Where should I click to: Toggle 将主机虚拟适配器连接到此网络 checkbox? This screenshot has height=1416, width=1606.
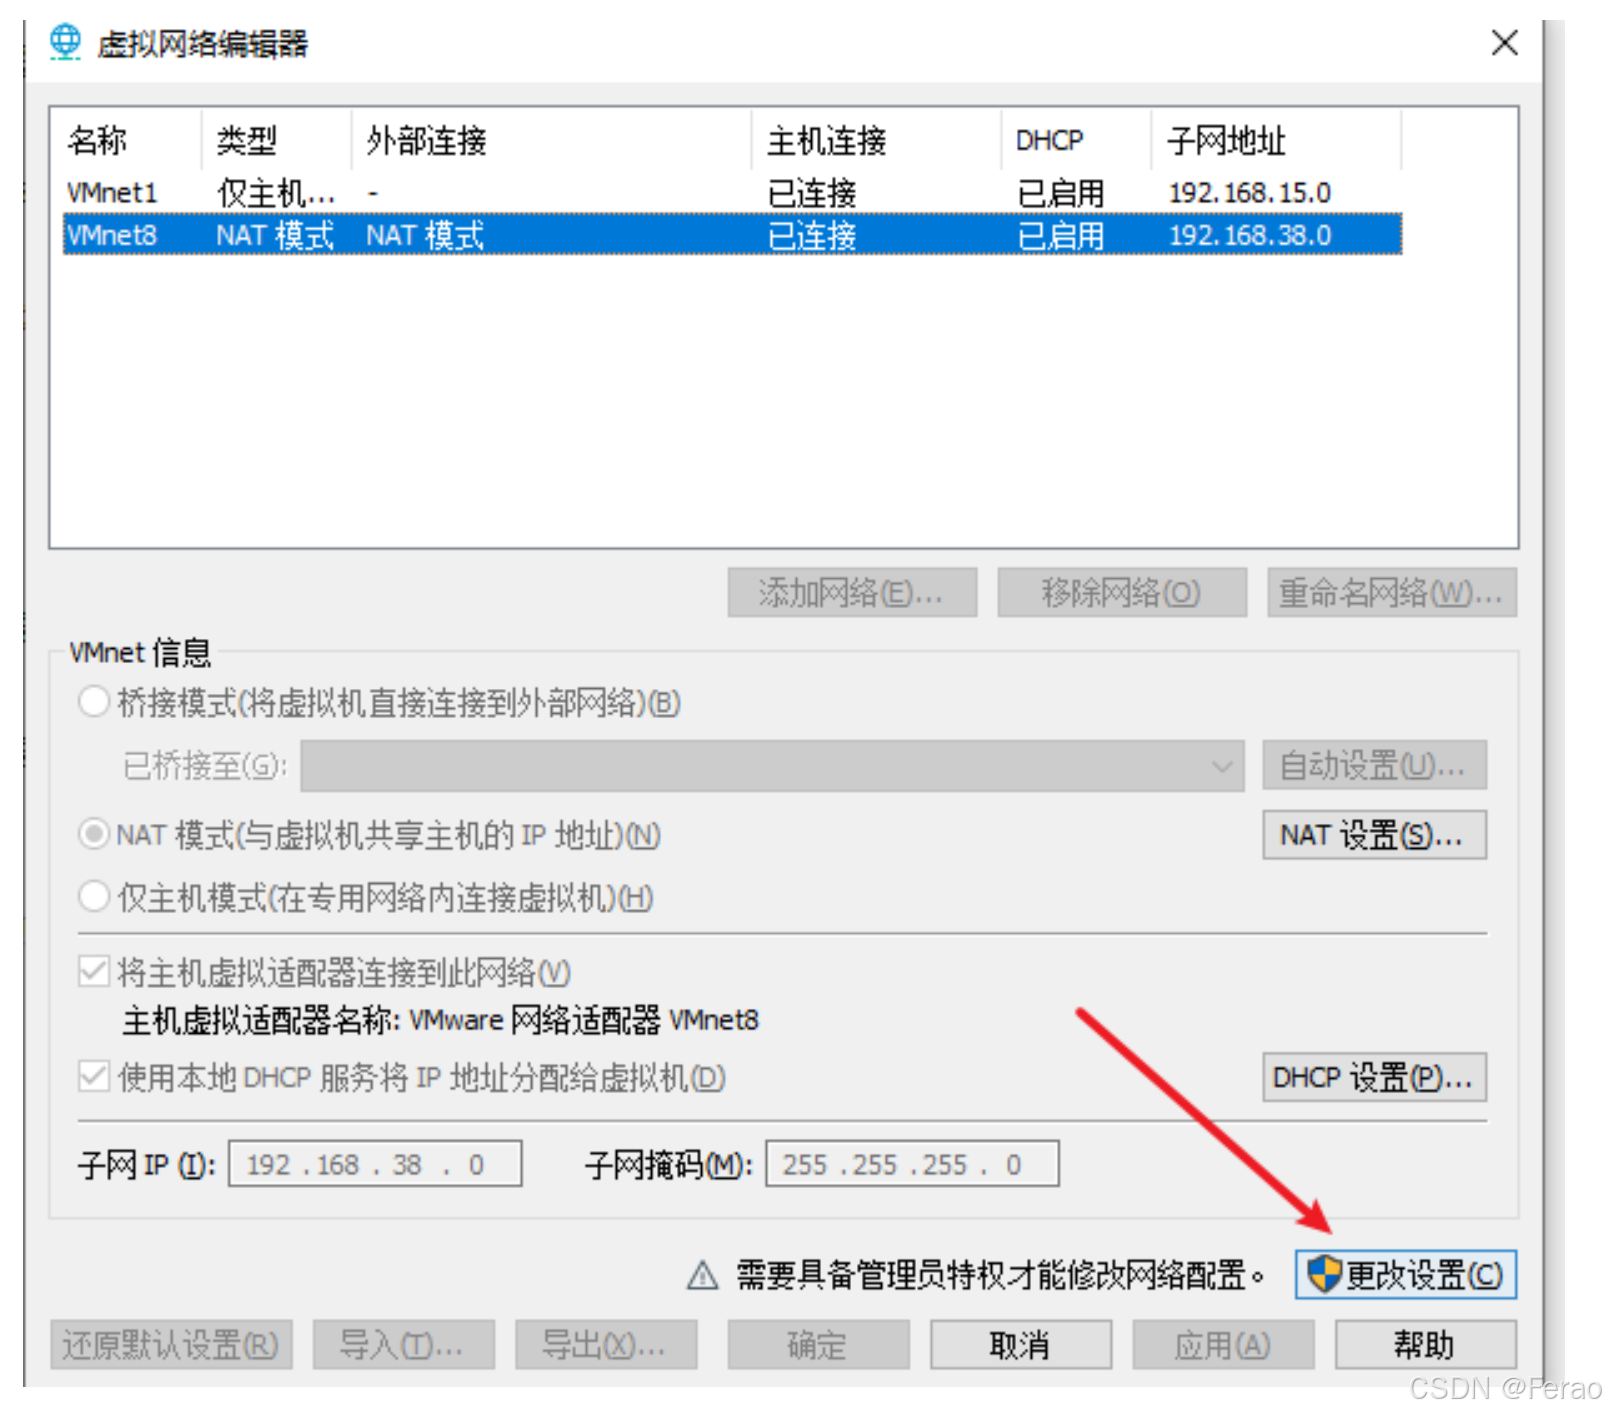(94, 971)
